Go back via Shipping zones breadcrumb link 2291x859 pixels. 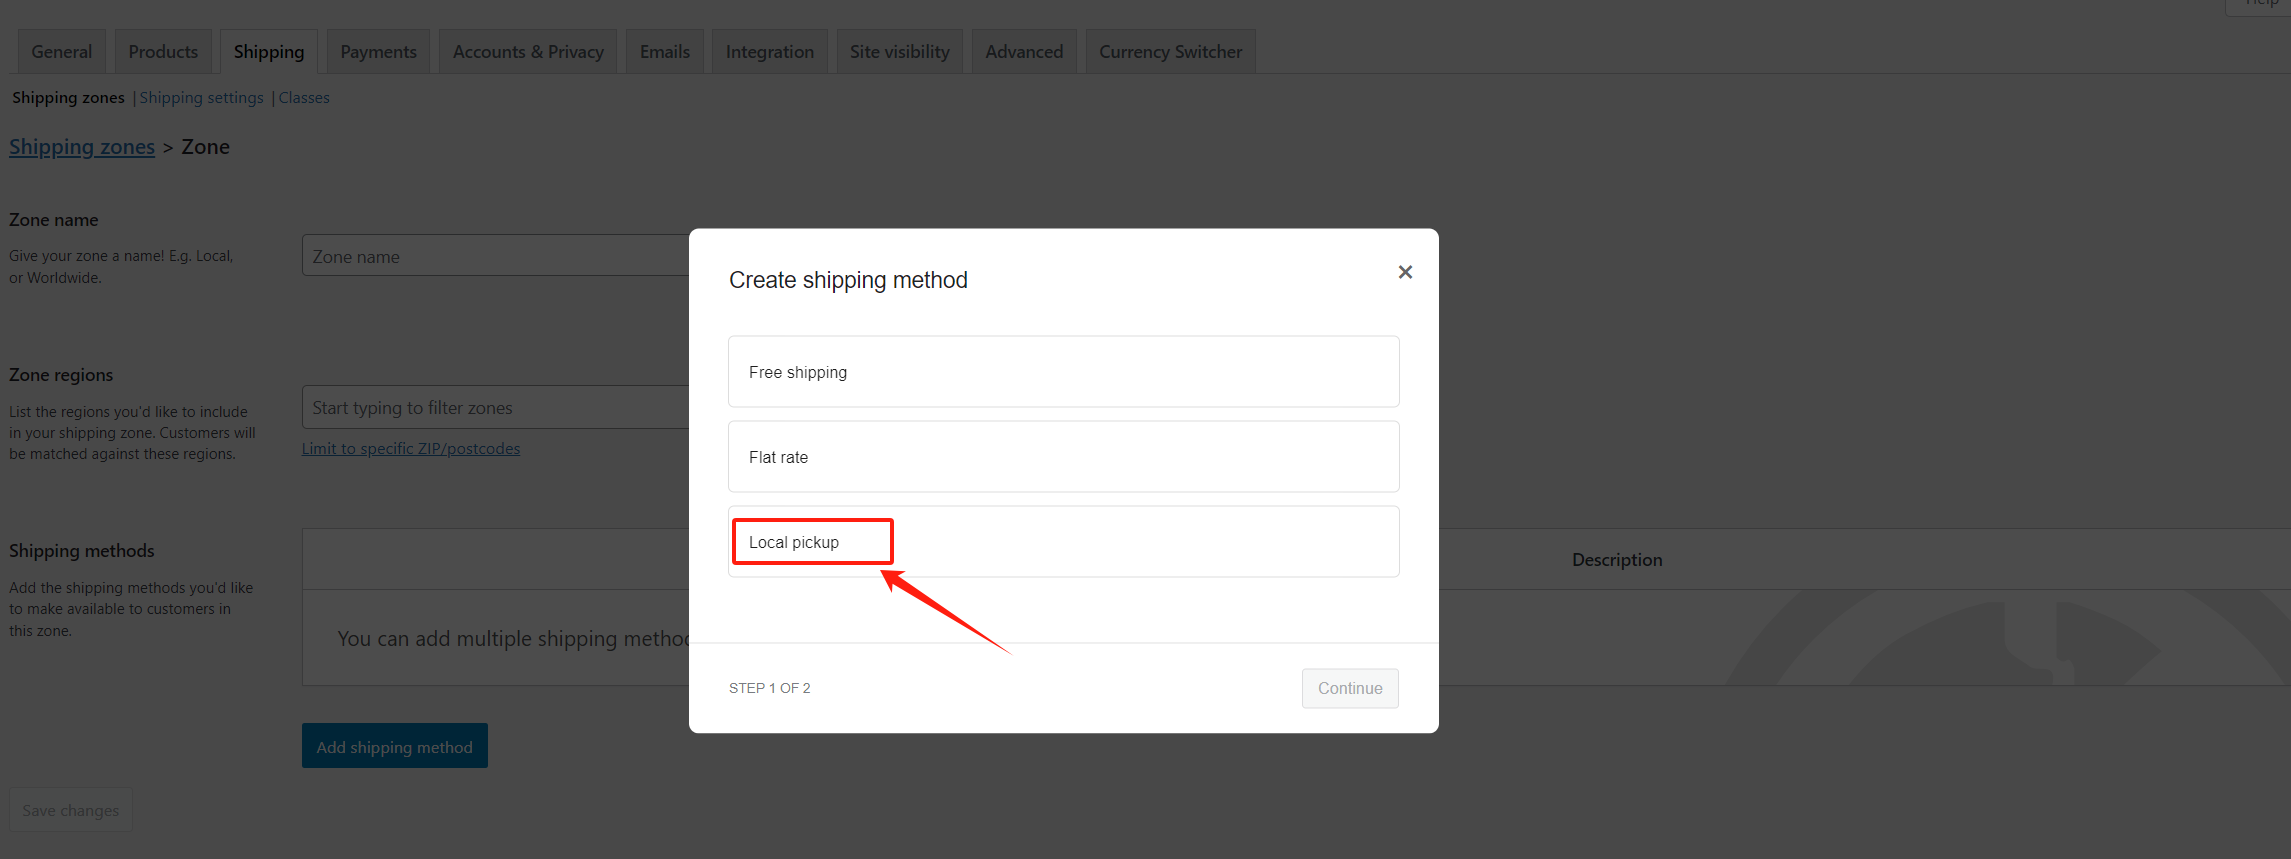(82, 147)
